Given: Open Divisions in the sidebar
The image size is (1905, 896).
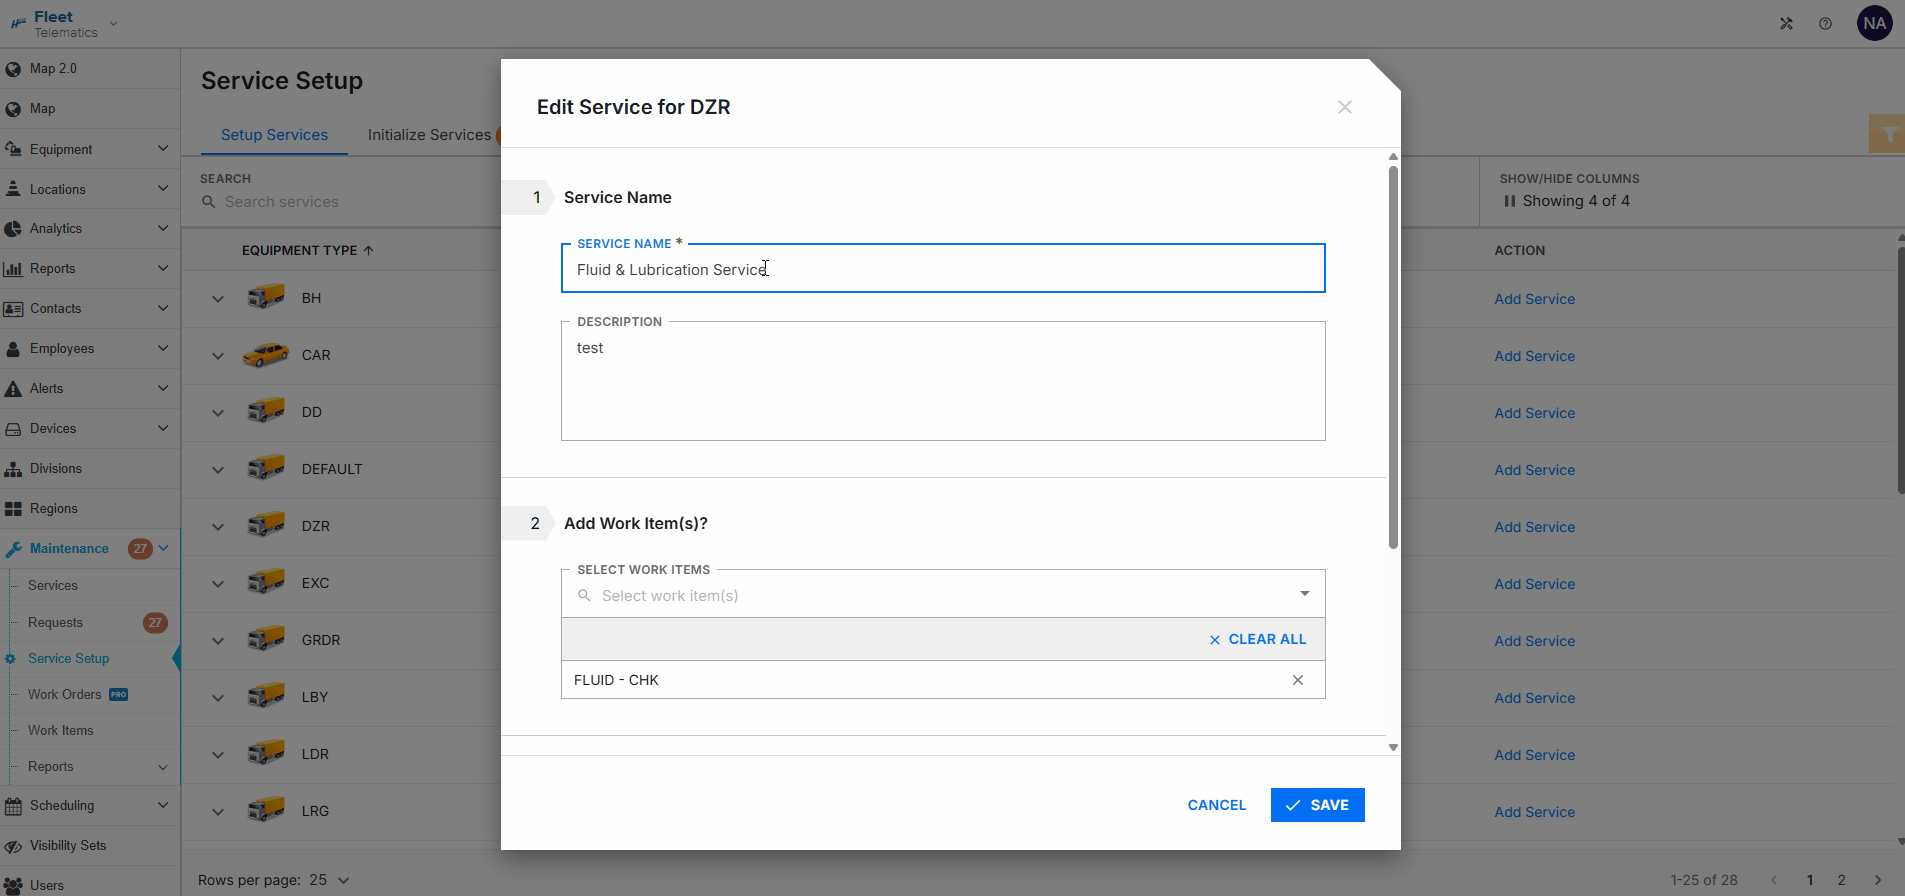Looking at the screenshot, I should 56,469.
